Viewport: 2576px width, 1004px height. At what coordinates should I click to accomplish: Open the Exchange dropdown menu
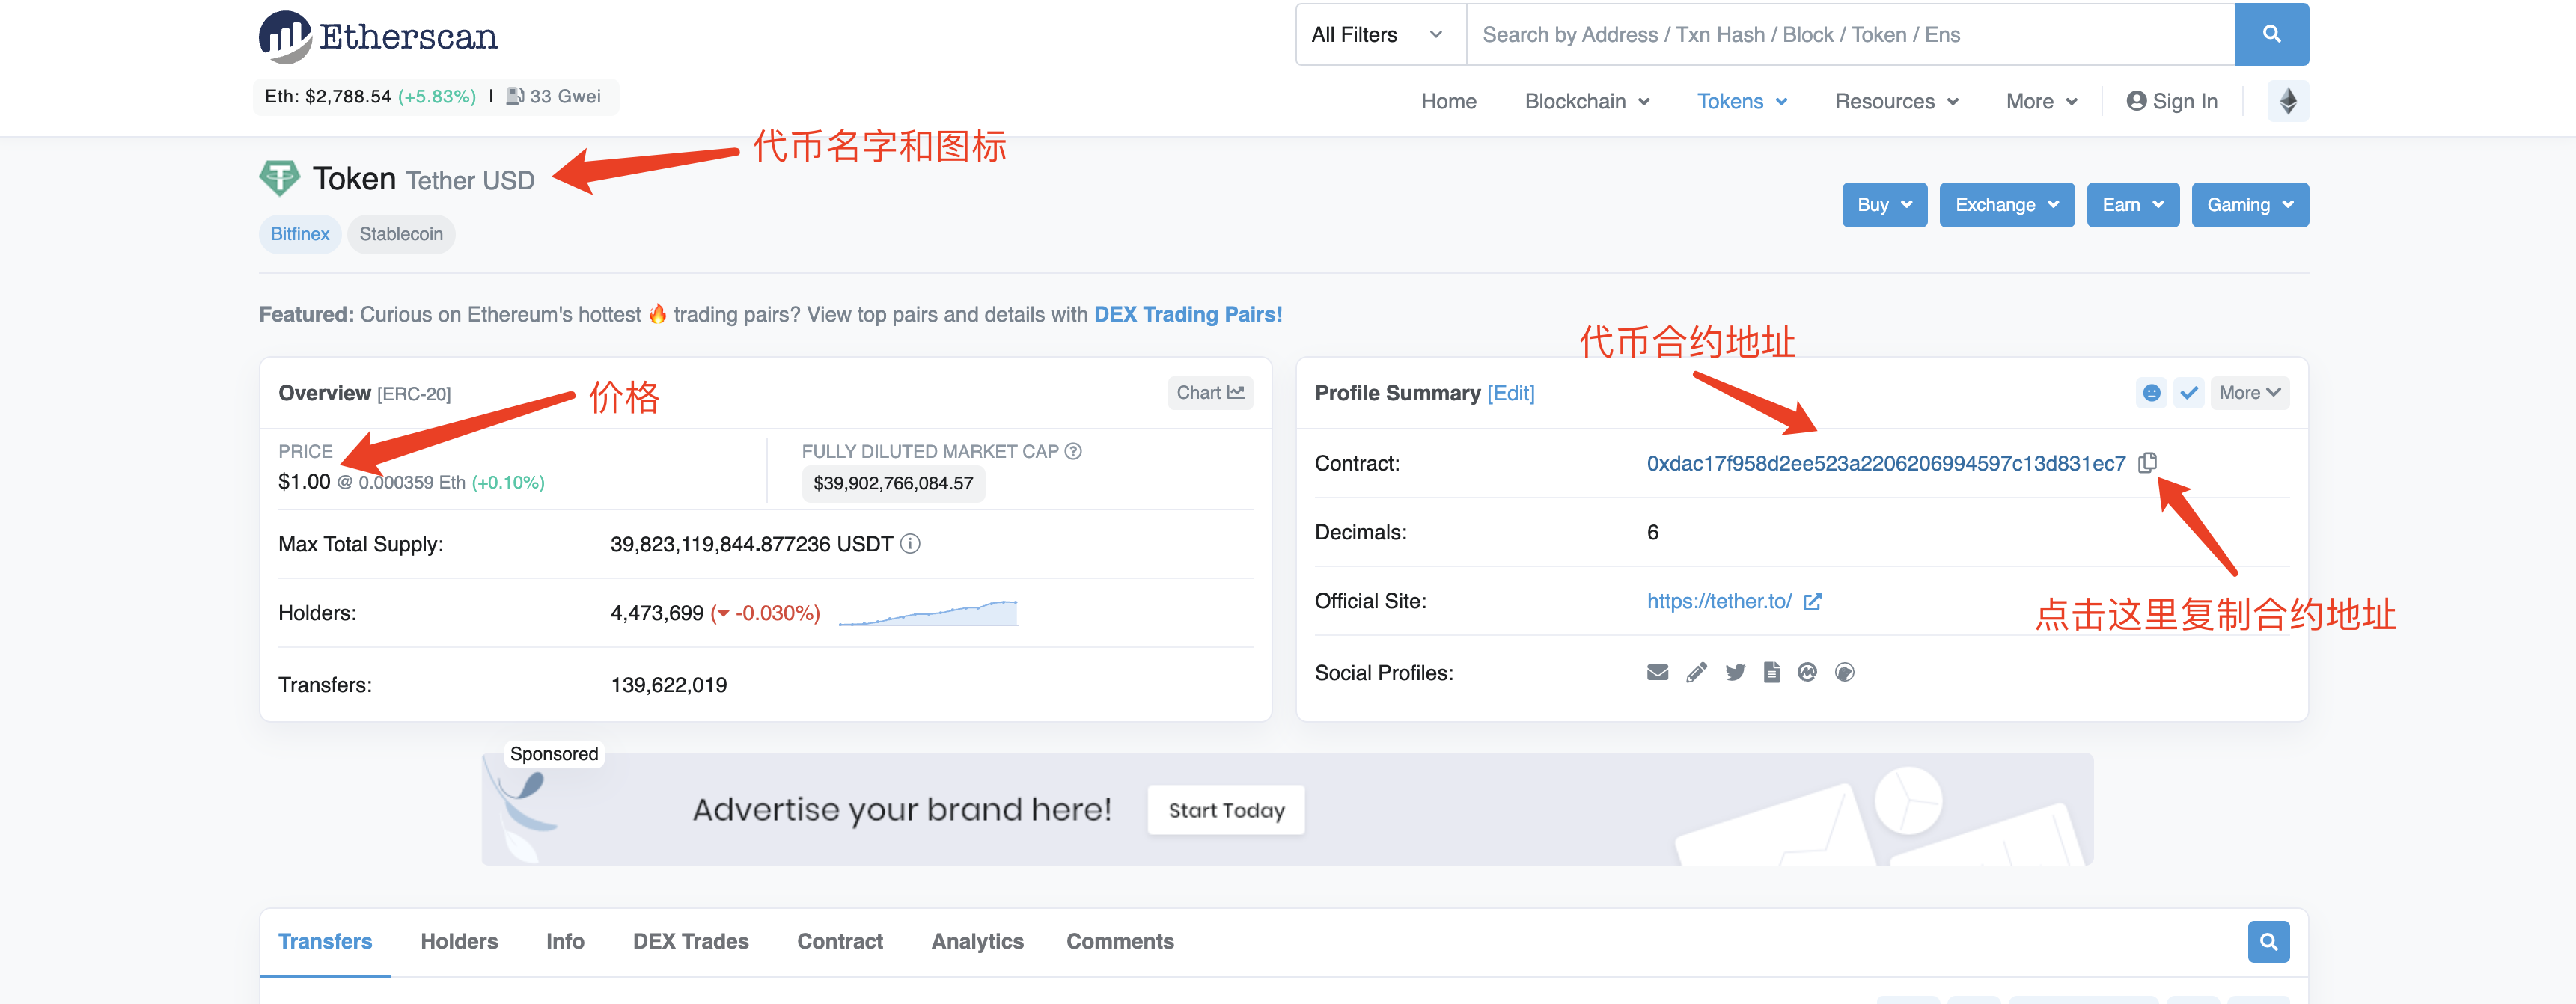(2006, 205)
